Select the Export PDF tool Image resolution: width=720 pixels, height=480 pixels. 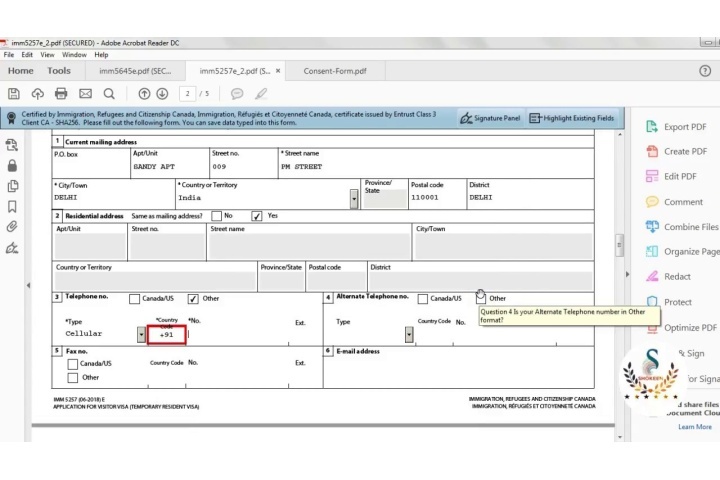(x=676, y=127)
